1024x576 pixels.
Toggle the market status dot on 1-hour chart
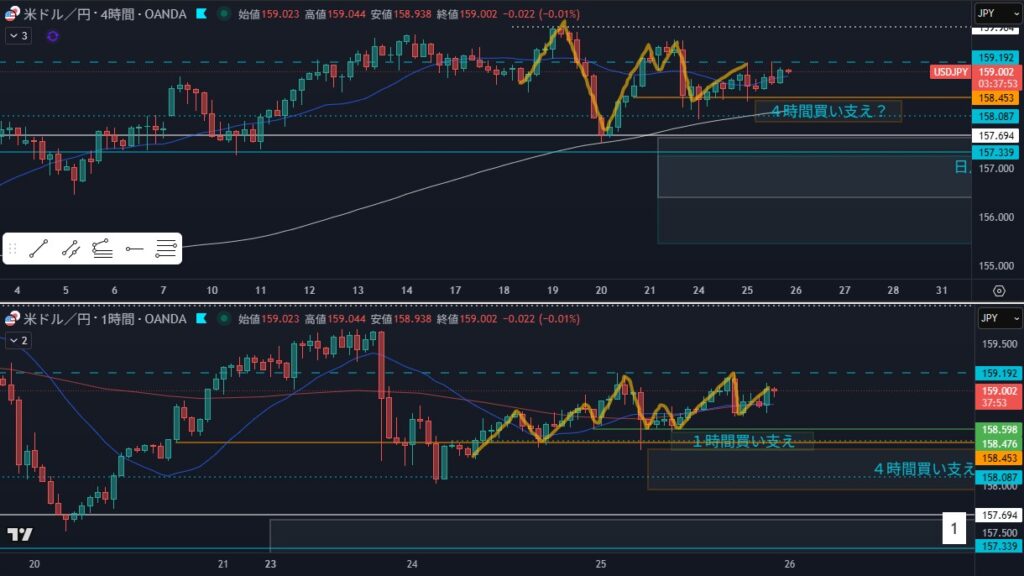pyautogui.click(x=221, y=319)
